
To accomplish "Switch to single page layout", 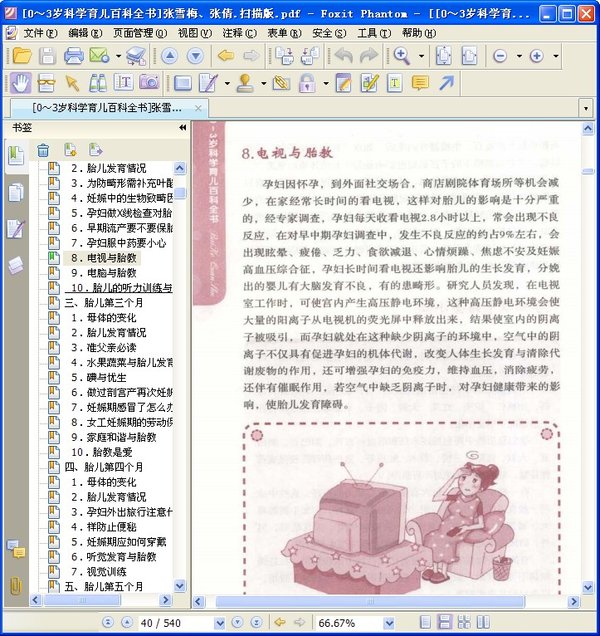I will coord(425,622).
